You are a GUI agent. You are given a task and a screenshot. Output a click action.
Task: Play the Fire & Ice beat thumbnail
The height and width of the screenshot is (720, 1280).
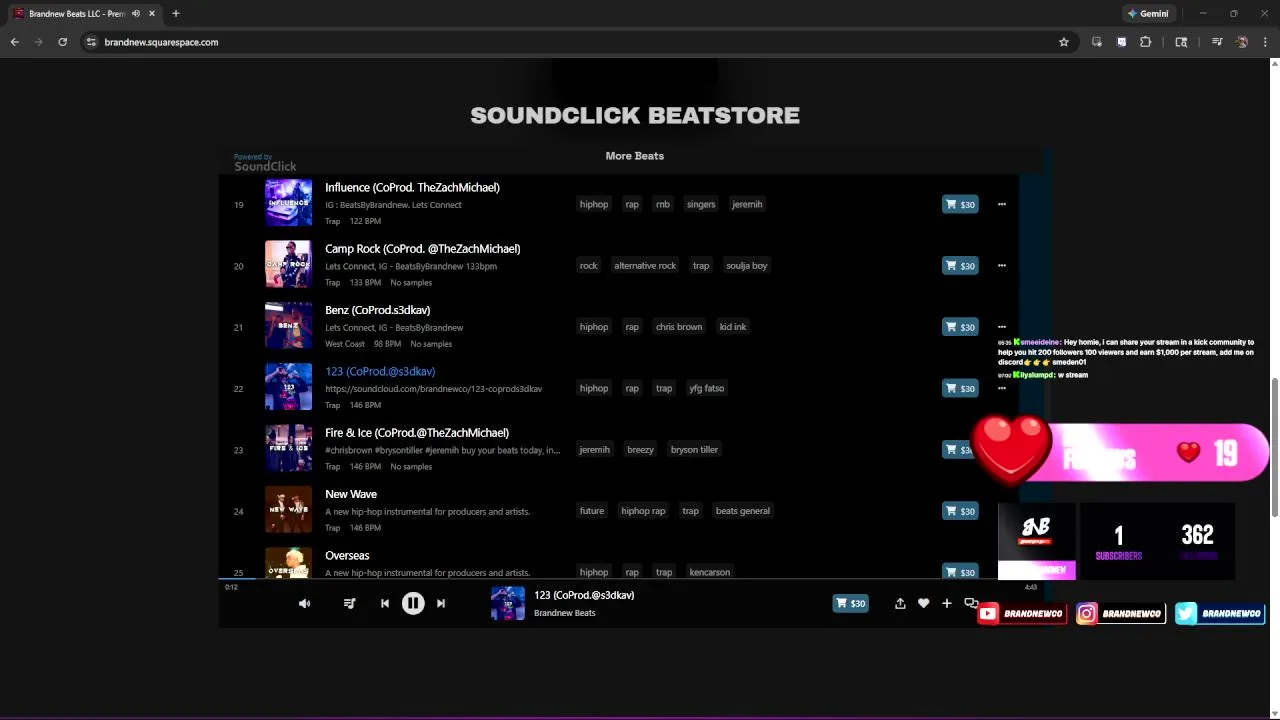point(288,449)
